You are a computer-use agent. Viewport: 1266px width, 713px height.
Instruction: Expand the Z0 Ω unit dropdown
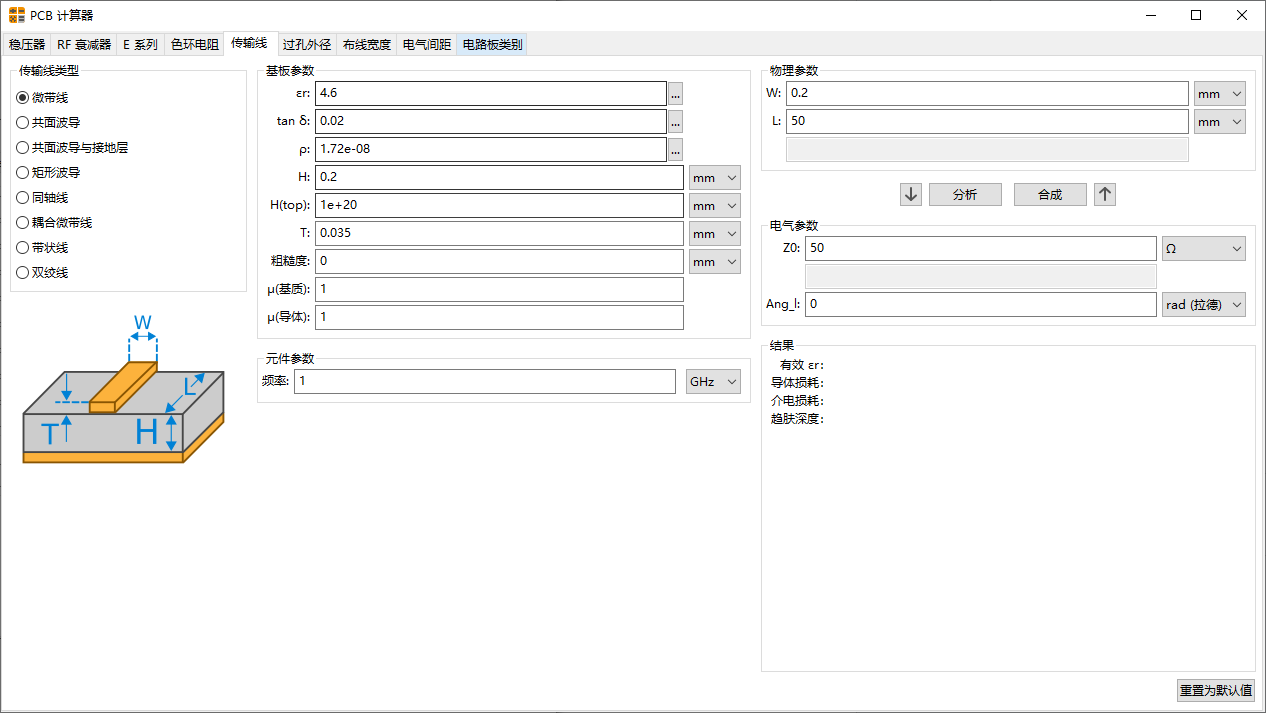[1204, 248]
